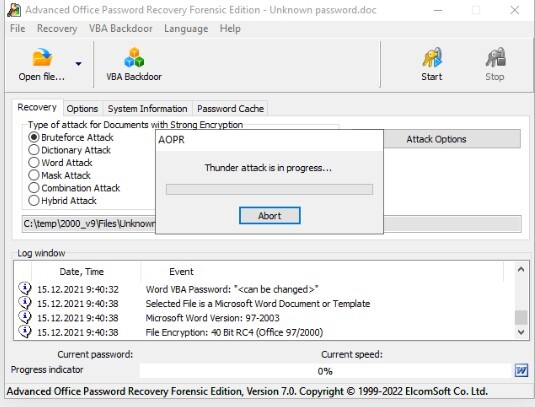Select Mask Attack radio button

click(x=34, y=175)
